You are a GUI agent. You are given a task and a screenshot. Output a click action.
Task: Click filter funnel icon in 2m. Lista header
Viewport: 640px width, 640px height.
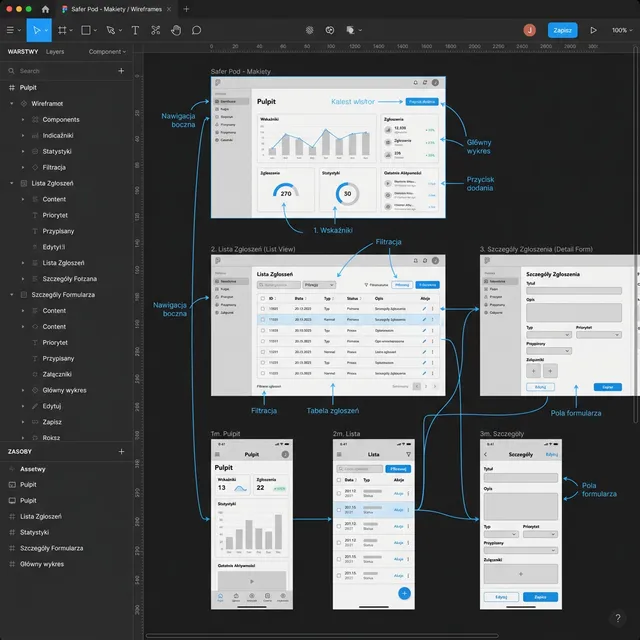(x=408, y=454)
